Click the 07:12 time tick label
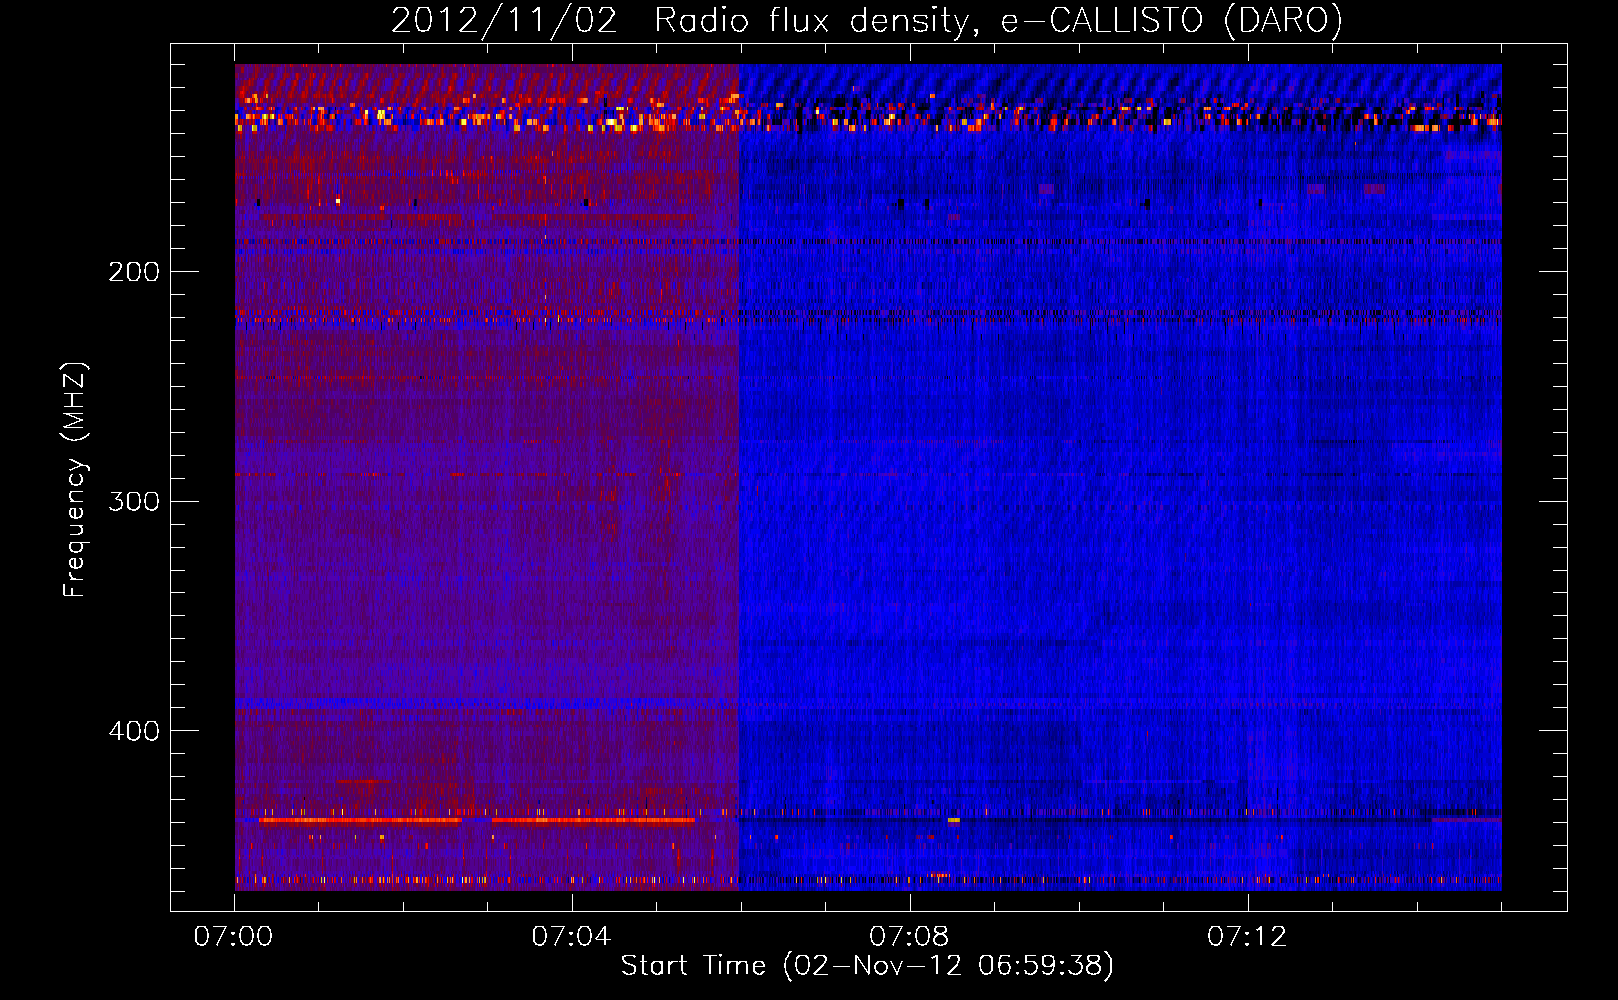The height and width of the screenshot is (1000, 1618). pos(1247,937)
